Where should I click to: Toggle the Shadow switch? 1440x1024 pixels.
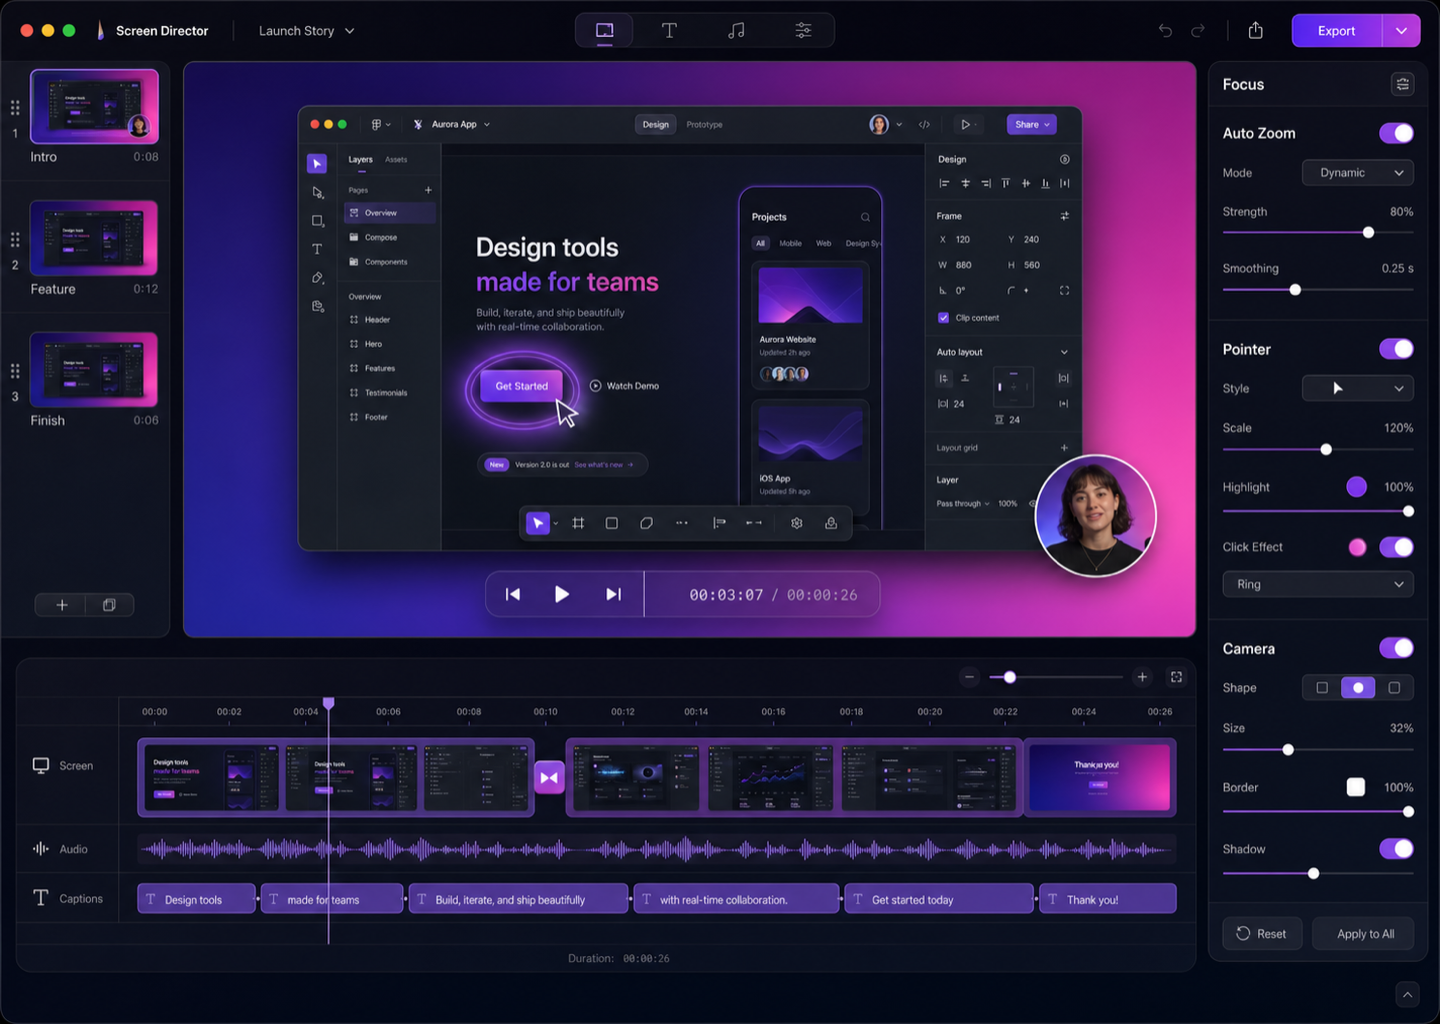[1396, 849]
